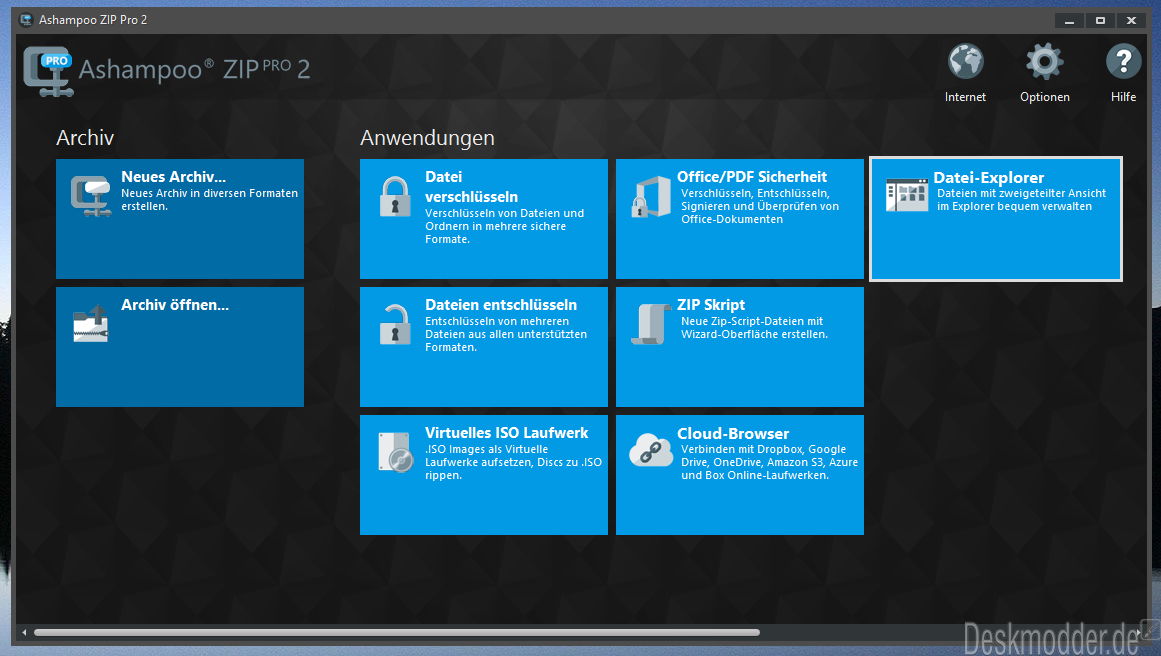The height and width of the screenshot is (656, 1161).
Task: Click the horizontal scrollbar thumb at the bottom
Action: 397,632
